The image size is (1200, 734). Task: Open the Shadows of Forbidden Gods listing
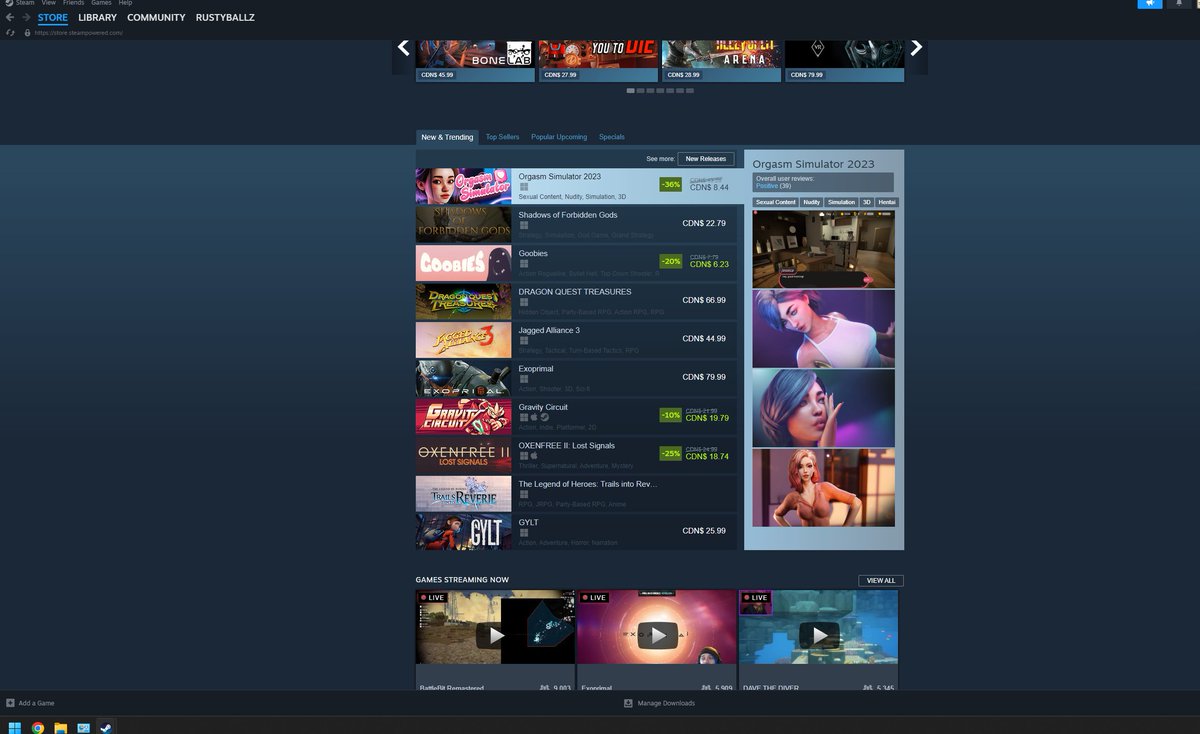pos(576,224)
